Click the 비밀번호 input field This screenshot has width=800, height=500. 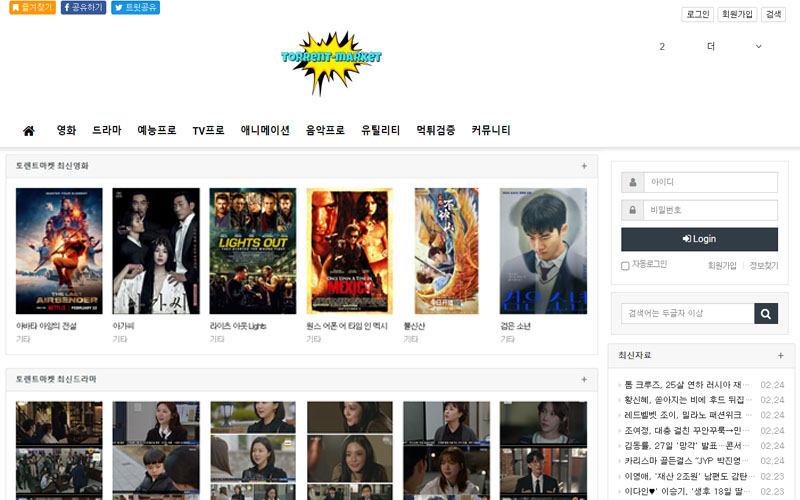[x=711, y=210]
